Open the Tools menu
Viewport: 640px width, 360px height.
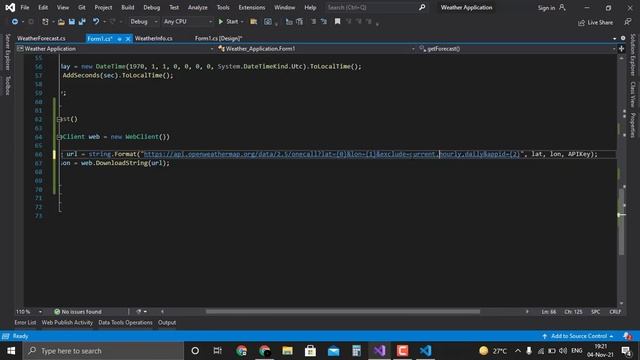pyautogui.click(x=223, y=7)
